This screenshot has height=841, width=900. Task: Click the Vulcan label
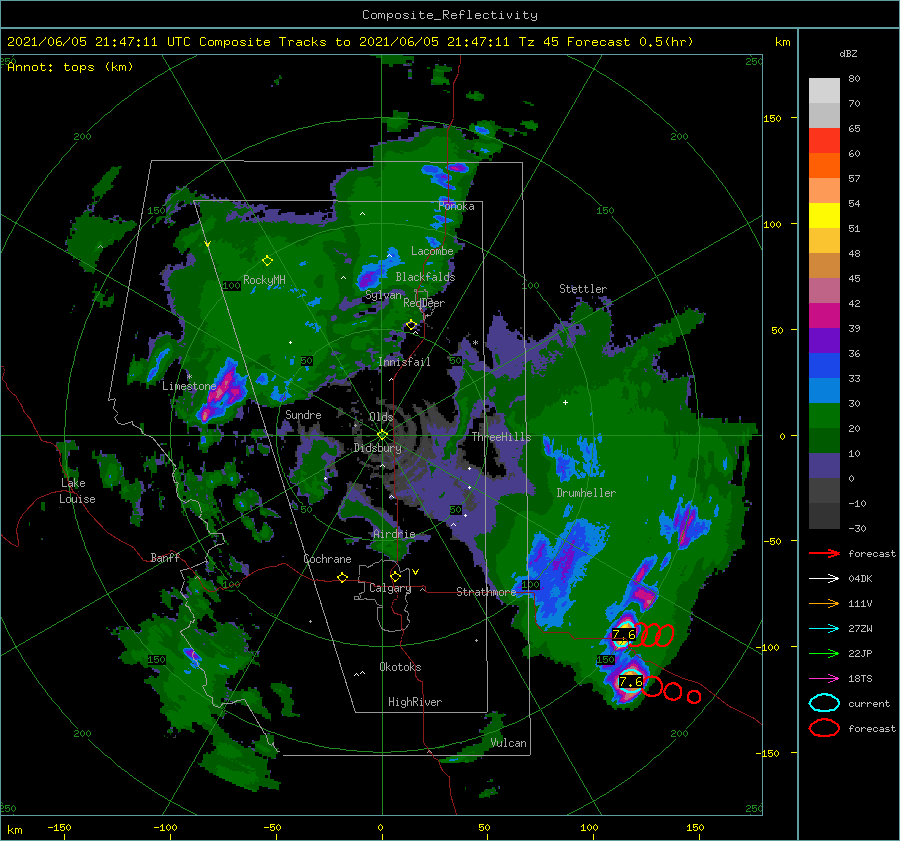pyautogui.click(x=509, y=743)
